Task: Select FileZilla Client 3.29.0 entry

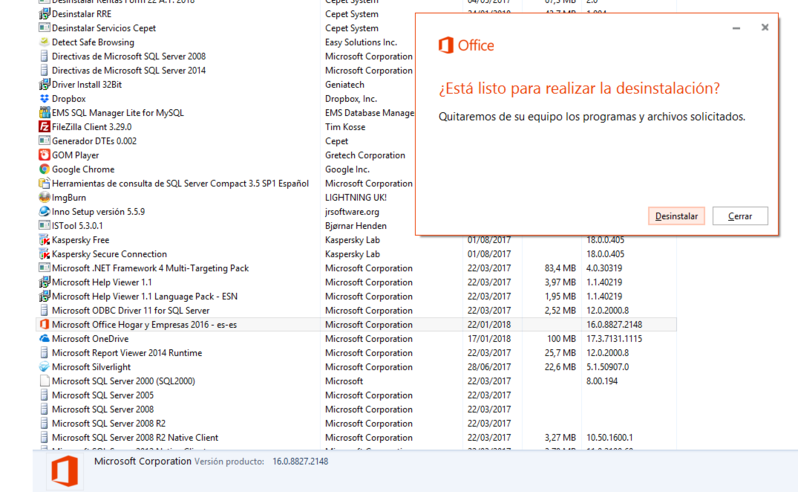Action: tap(92, 127)
